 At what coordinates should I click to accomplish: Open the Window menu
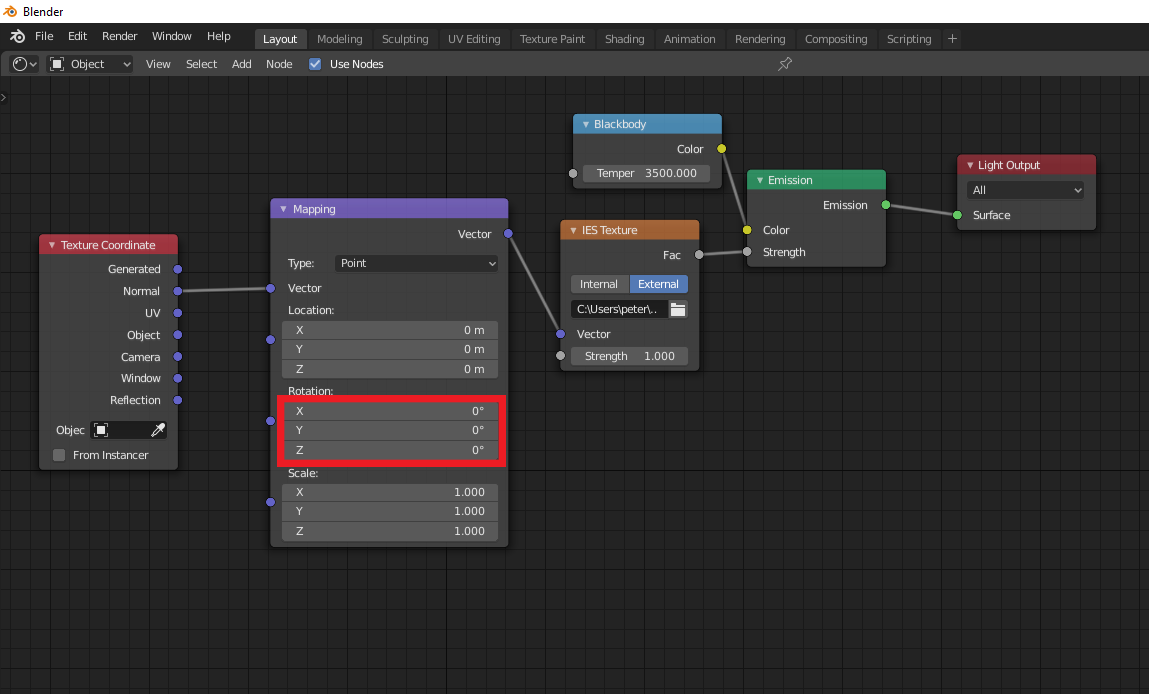(x=171, y=37)
